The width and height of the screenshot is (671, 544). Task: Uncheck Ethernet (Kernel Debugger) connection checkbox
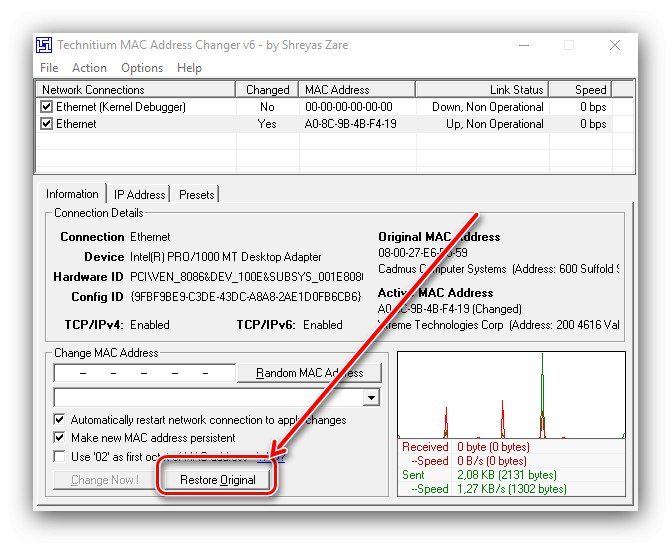[46, 107]
